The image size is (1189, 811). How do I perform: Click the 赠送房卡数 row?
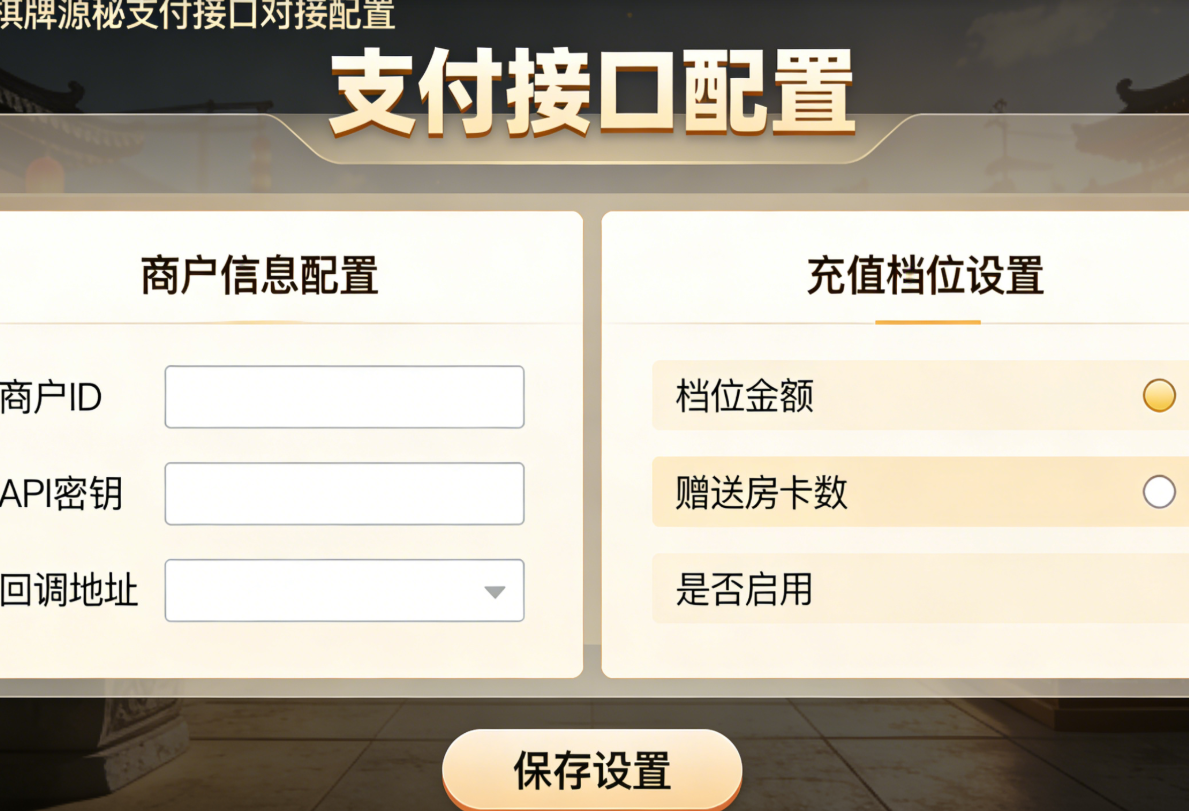pyautogui.click(x=757, y=492)
